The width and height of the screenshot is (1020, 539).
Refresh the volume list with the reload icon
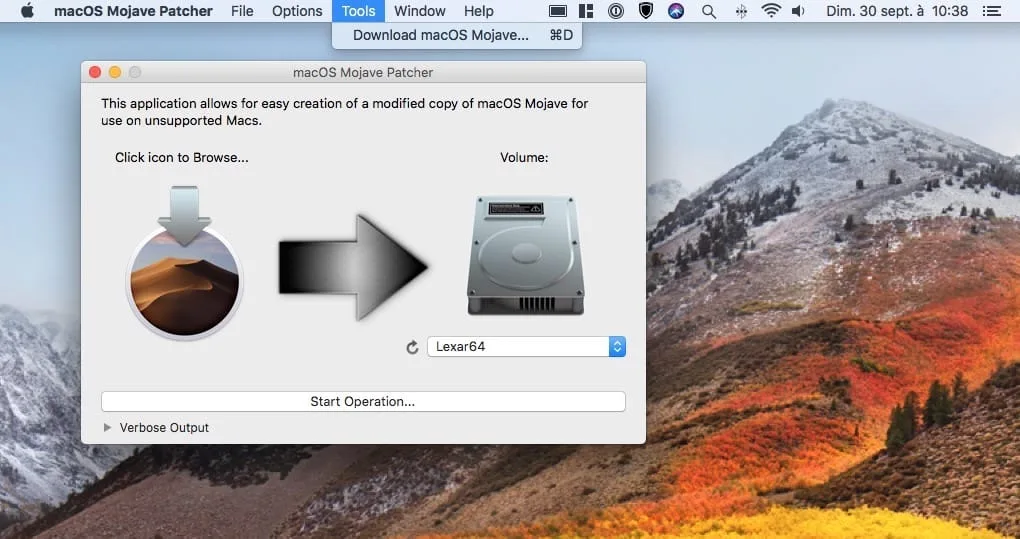pos(412,348)
